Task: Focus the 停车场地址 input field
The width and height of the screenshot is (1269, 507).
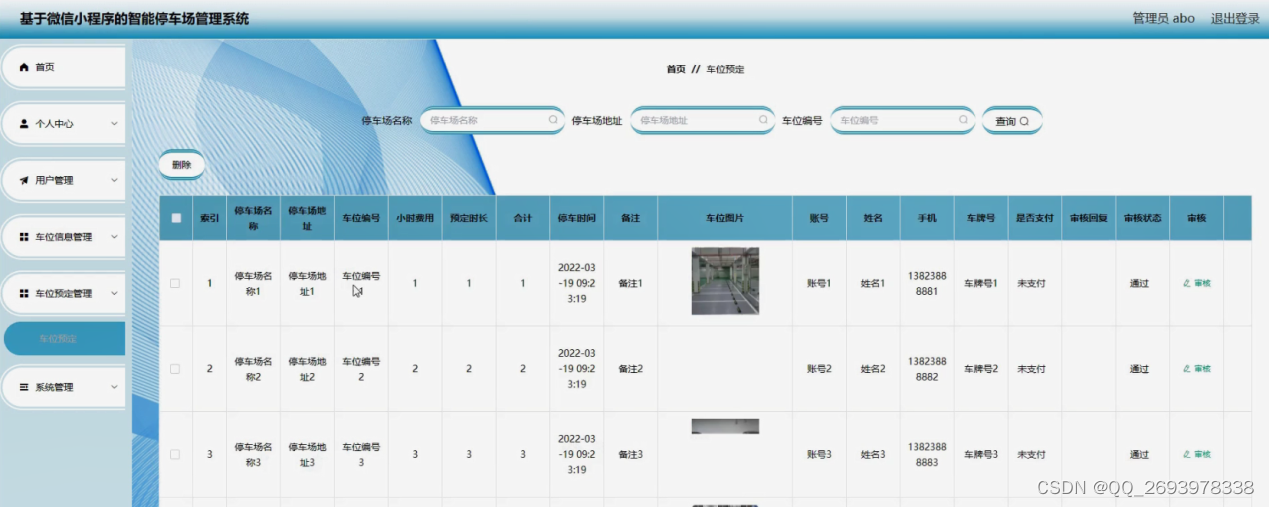Action: 702,120
